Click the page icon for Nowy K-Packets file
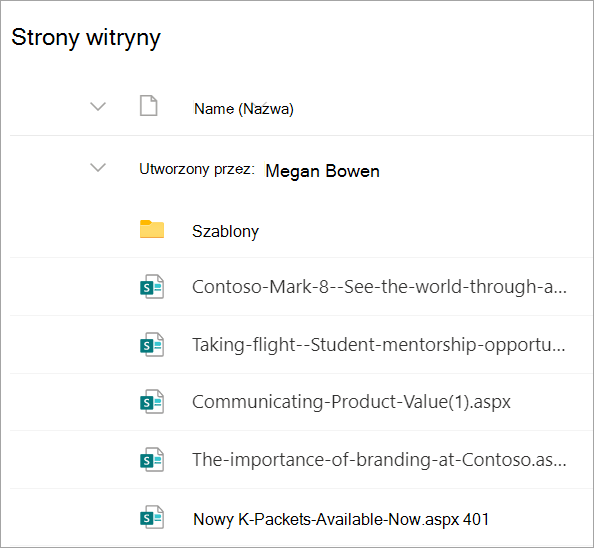Image resolution: width=594 pixels, height=548 pixels. point(152,517)
